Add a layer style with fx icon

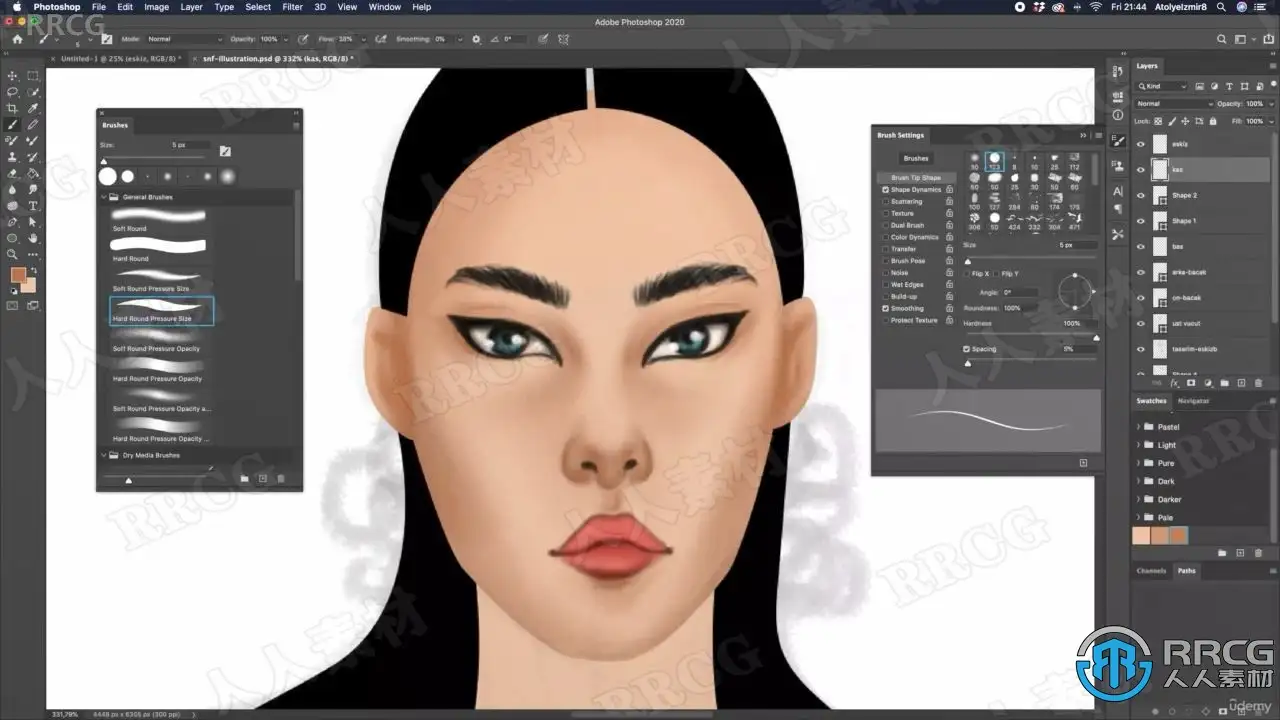click(x=1175, y=382)
